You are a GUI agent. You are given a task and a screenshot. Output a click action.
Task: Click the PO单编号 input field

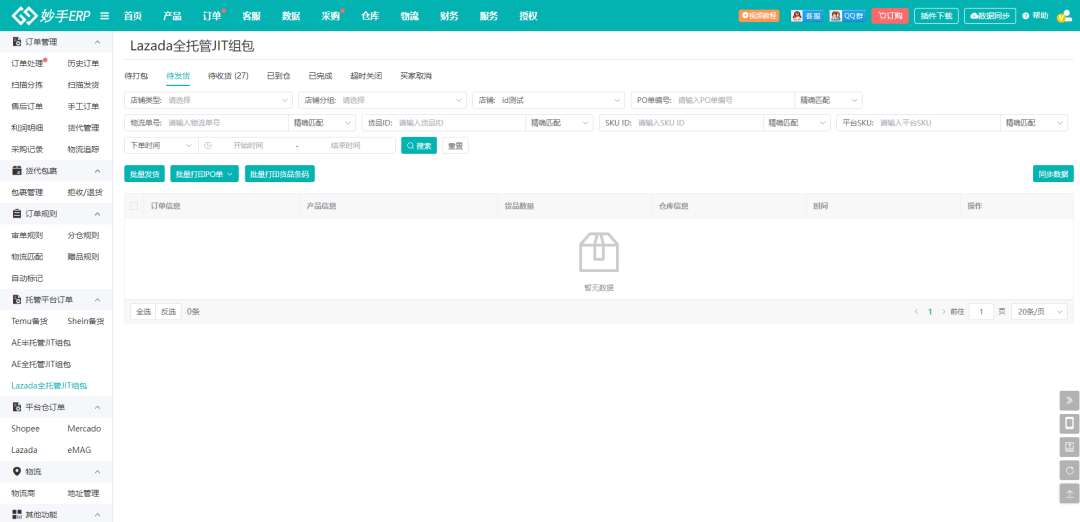[x=733, y=100]
